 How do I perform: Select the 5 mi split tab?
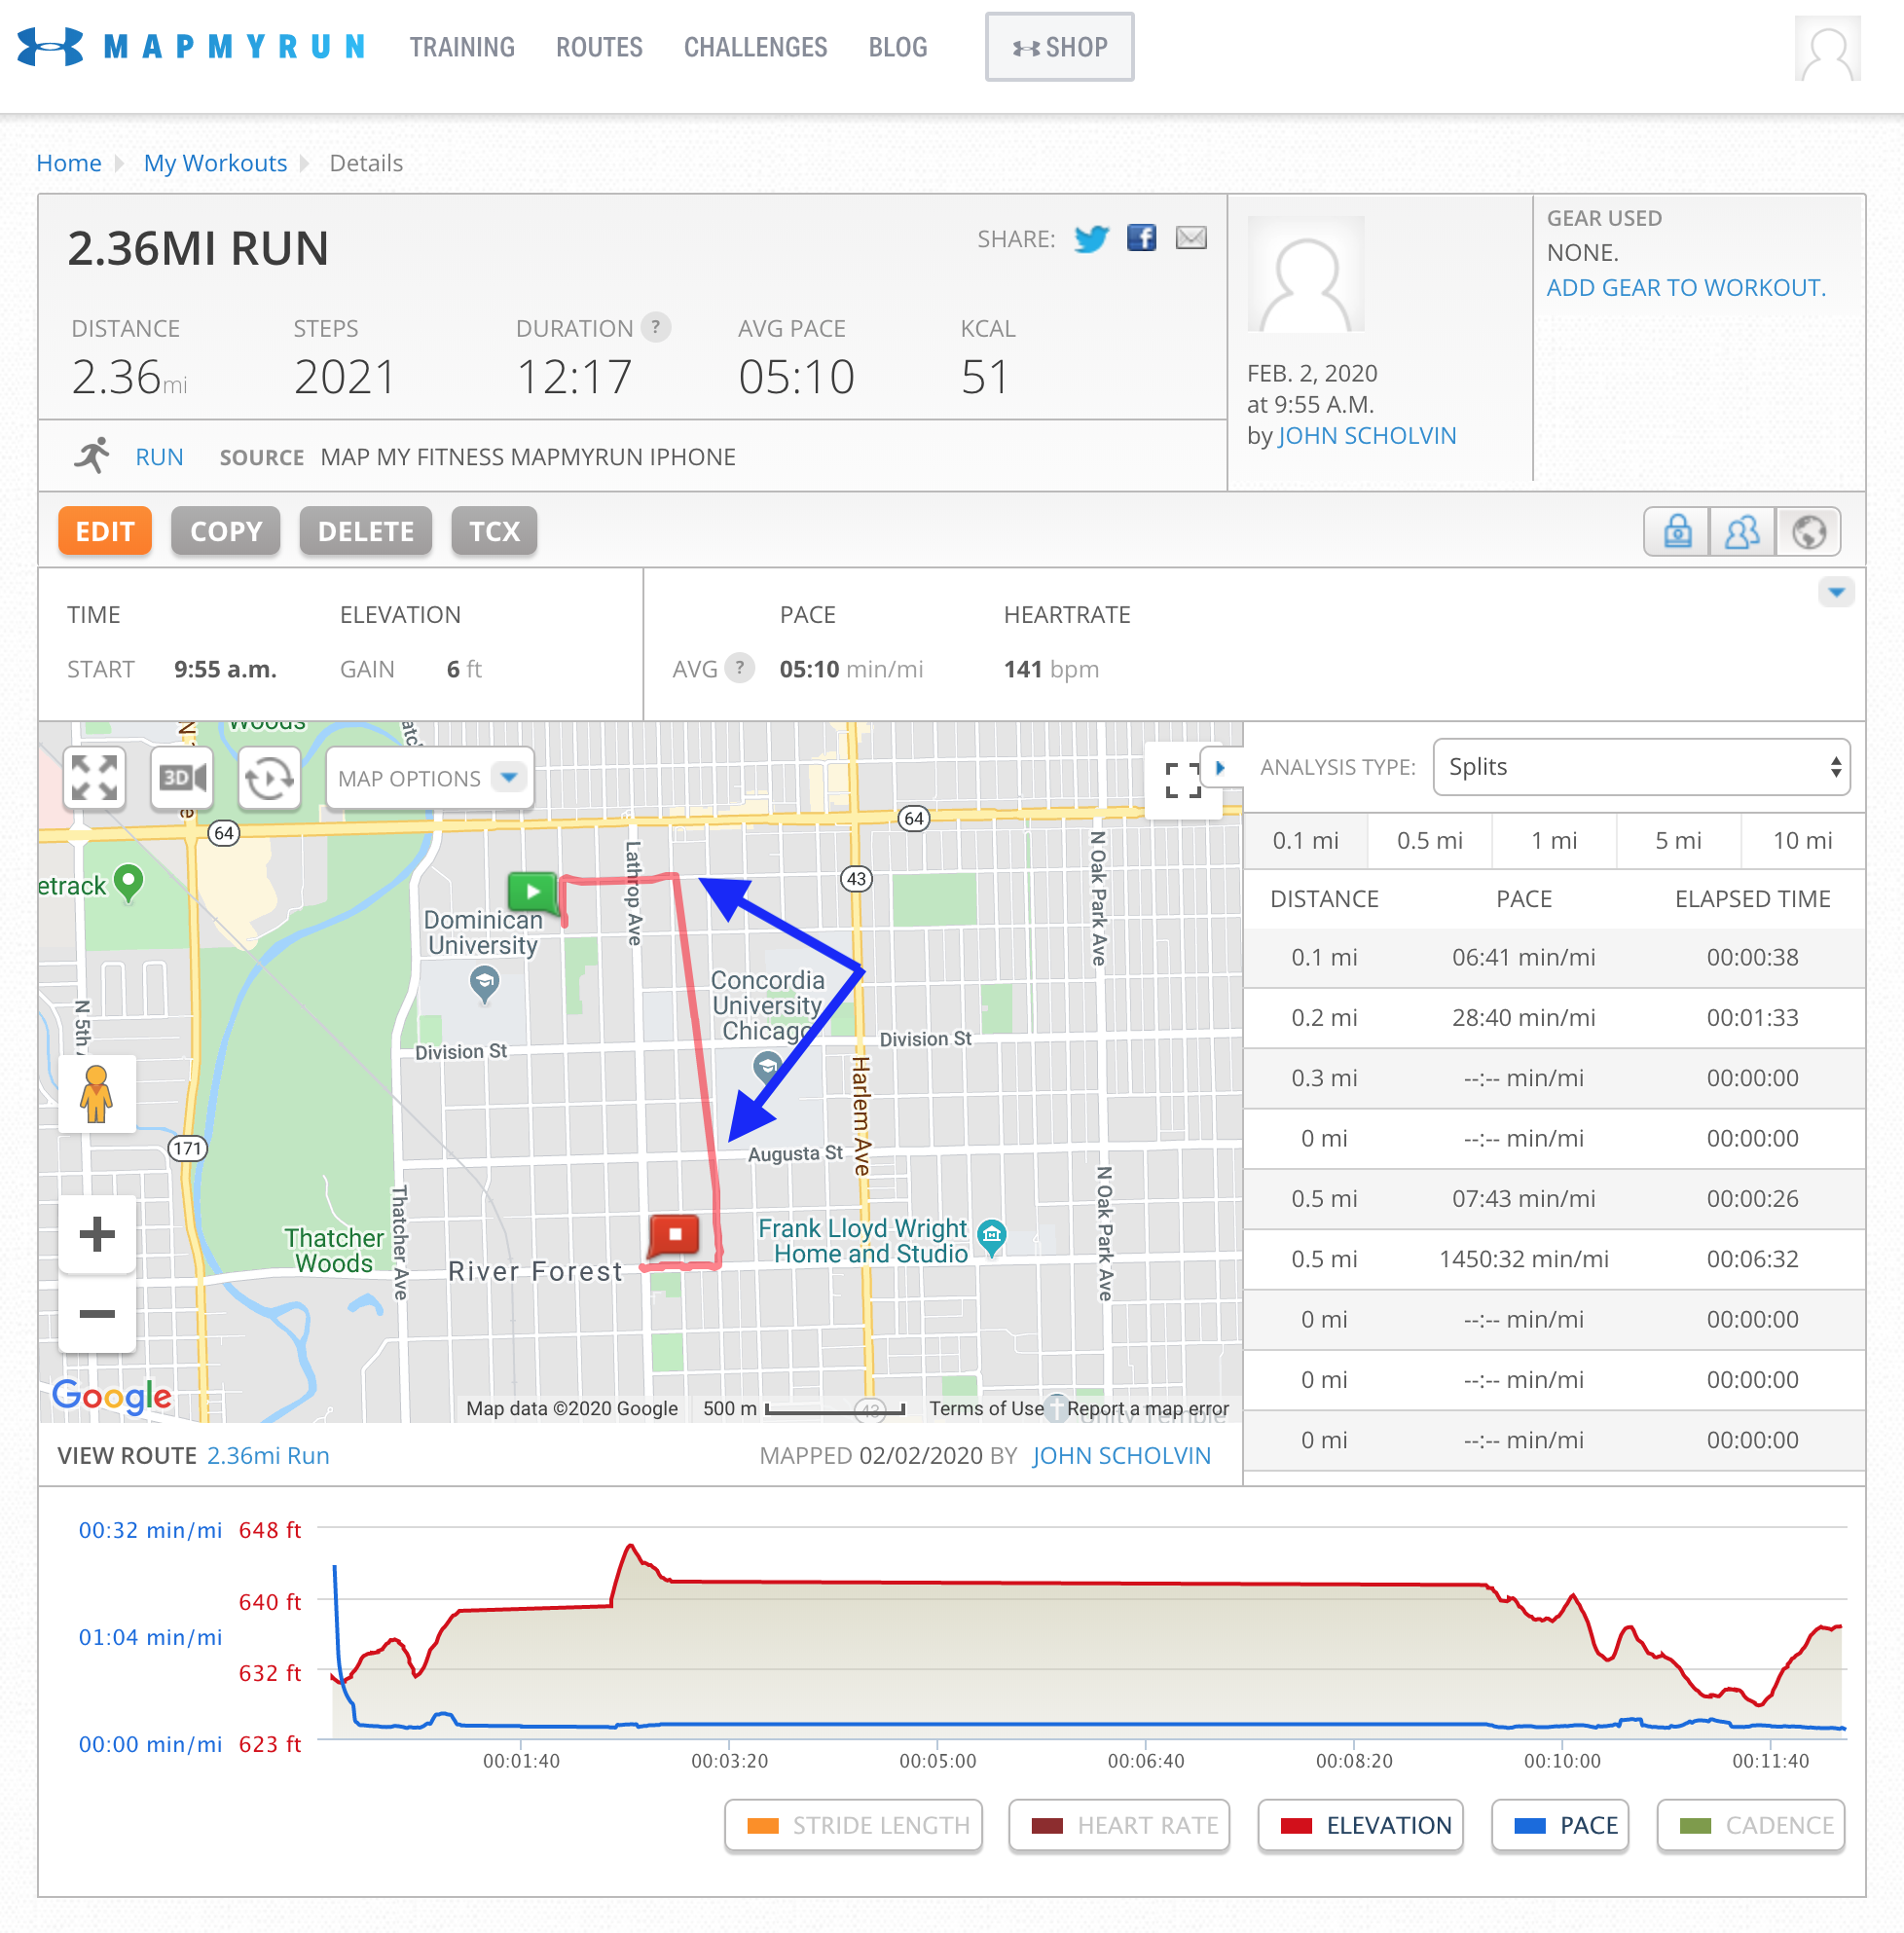(1678, 840)
